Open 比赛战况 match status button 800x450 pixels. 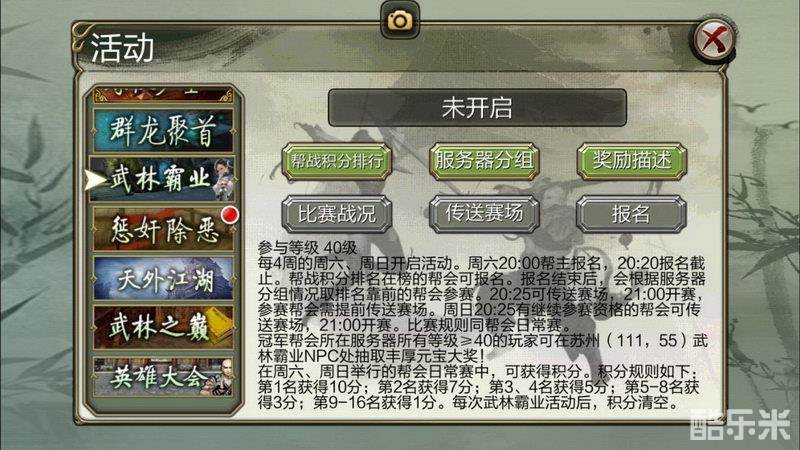[337, 214]
